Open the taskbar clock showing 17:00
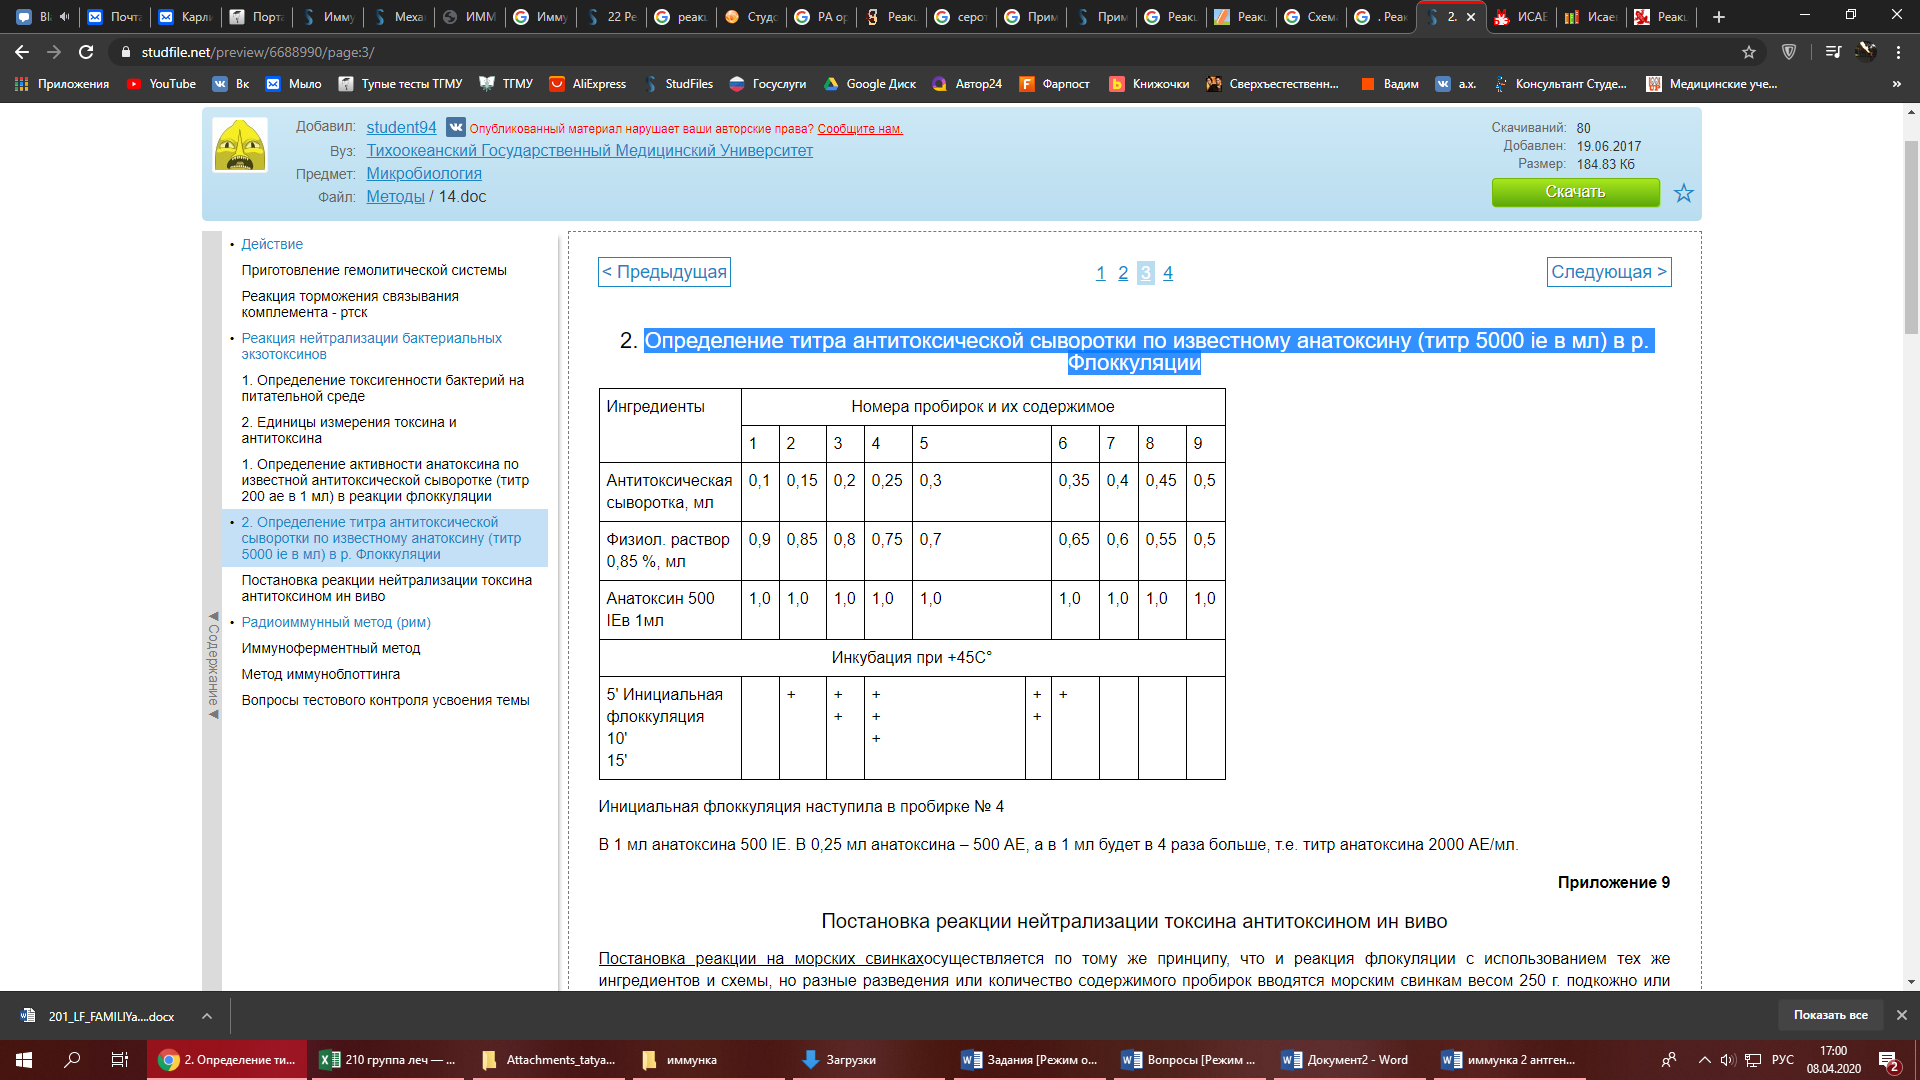The height and width of the screenshot is (1080, 1920). pos(1833,1060)
